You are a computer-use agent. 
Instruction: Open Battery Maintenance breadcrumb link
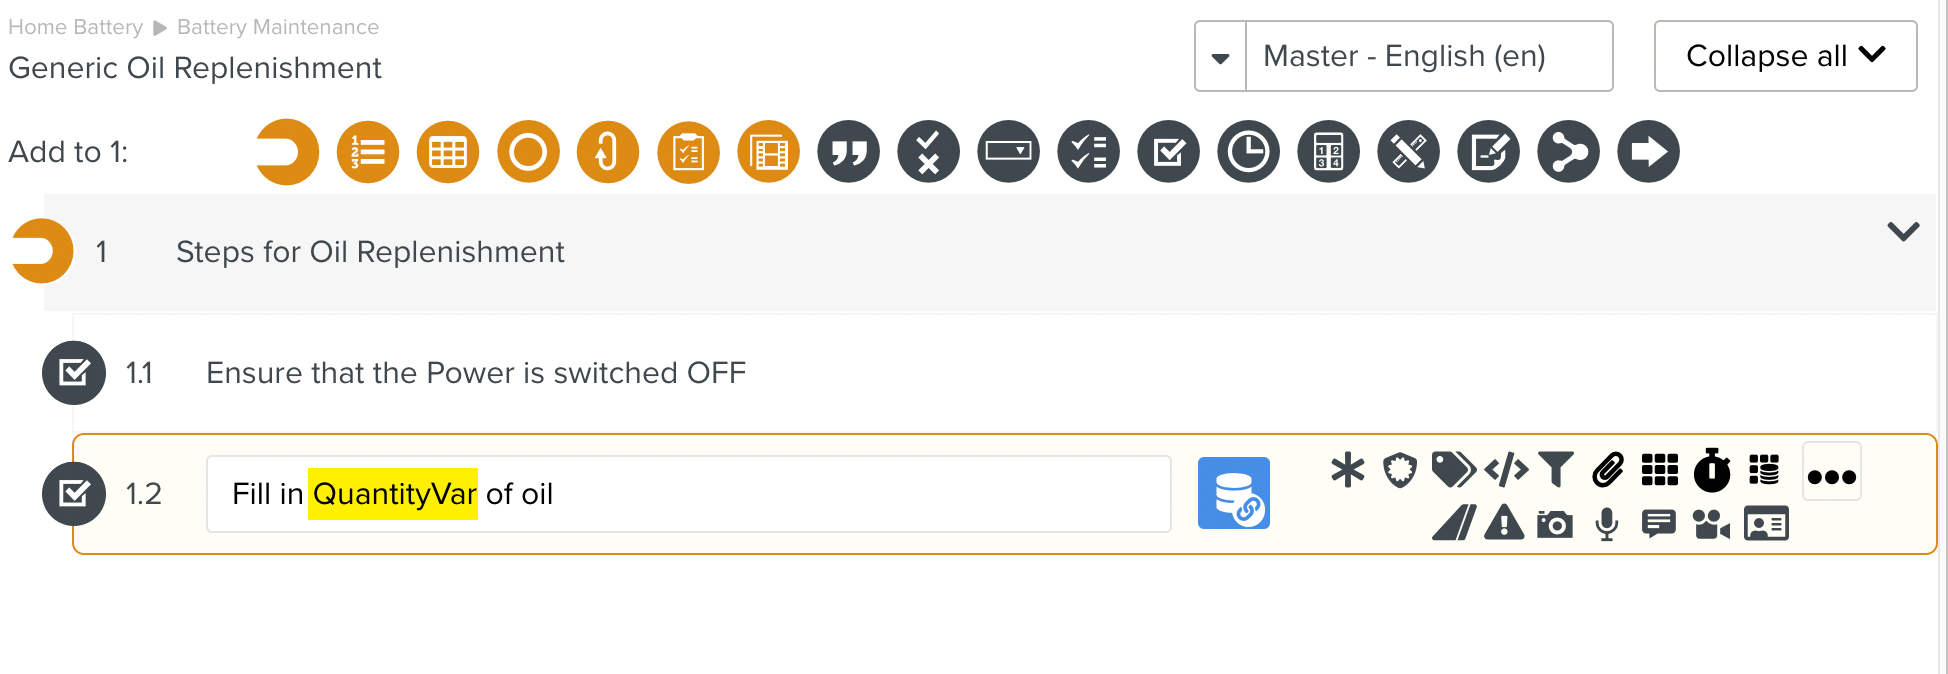278,27
